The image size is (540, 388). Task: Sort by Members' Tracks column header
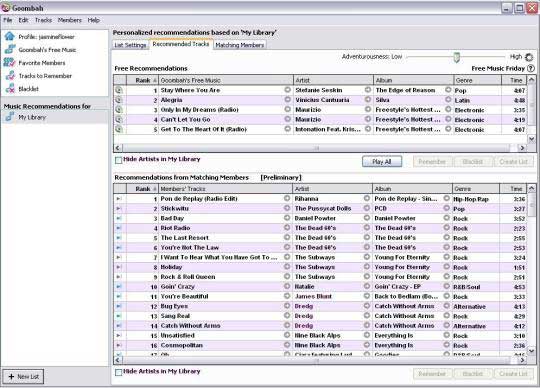tap(226, 189)
